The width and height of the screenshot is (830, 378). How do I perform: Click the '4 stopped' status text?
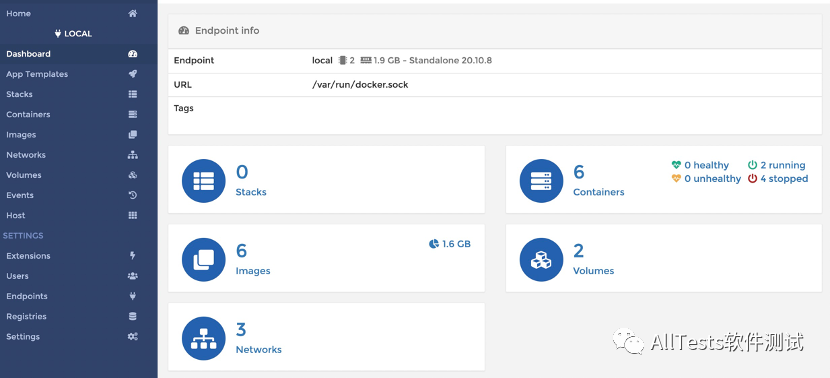coord(784,179)
